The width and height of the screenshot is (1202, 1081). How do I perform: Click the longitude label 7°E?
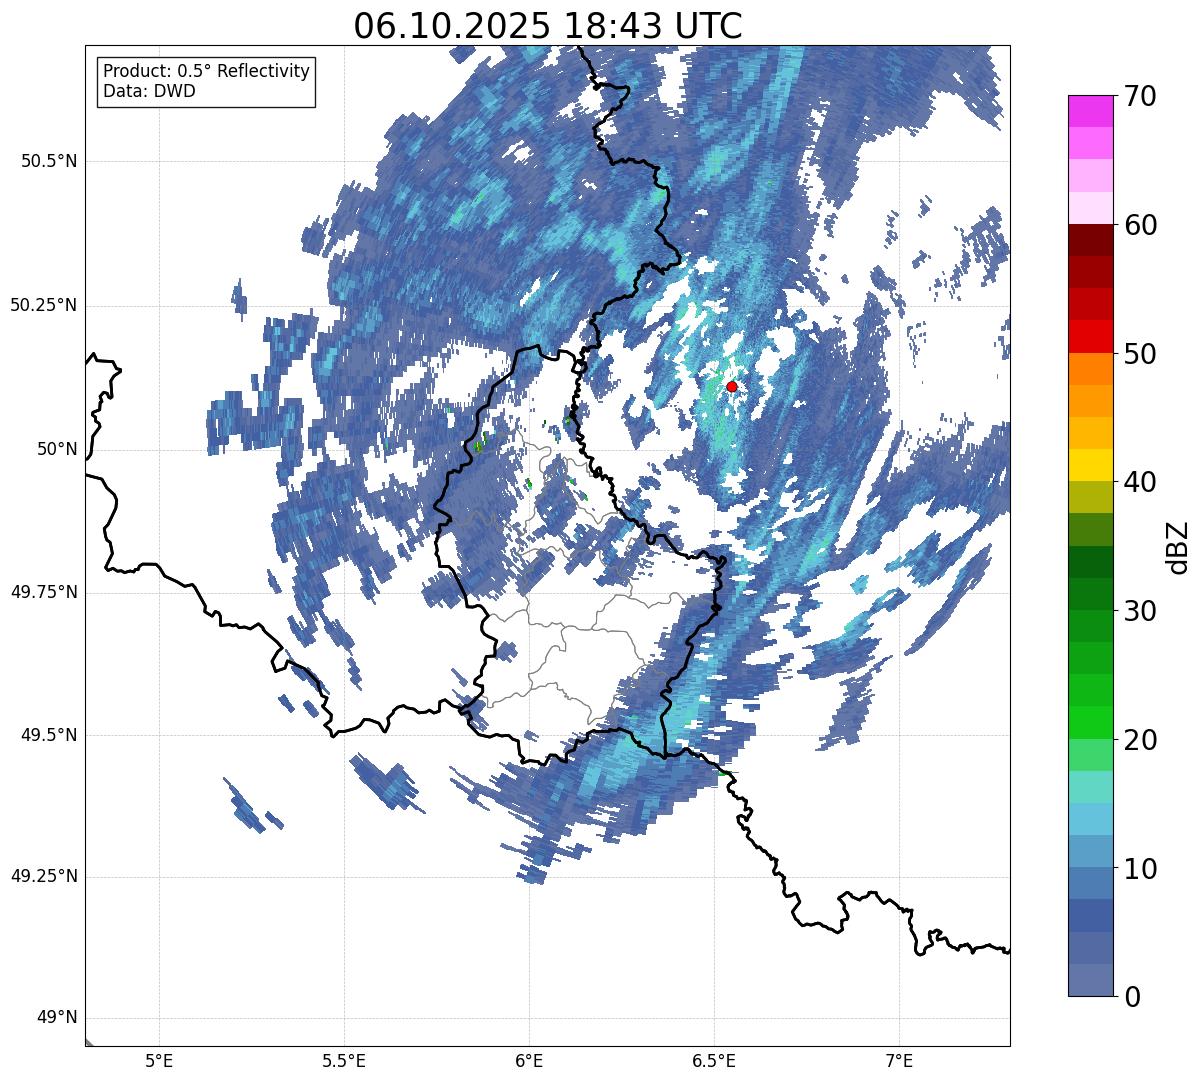point(900,1060)
